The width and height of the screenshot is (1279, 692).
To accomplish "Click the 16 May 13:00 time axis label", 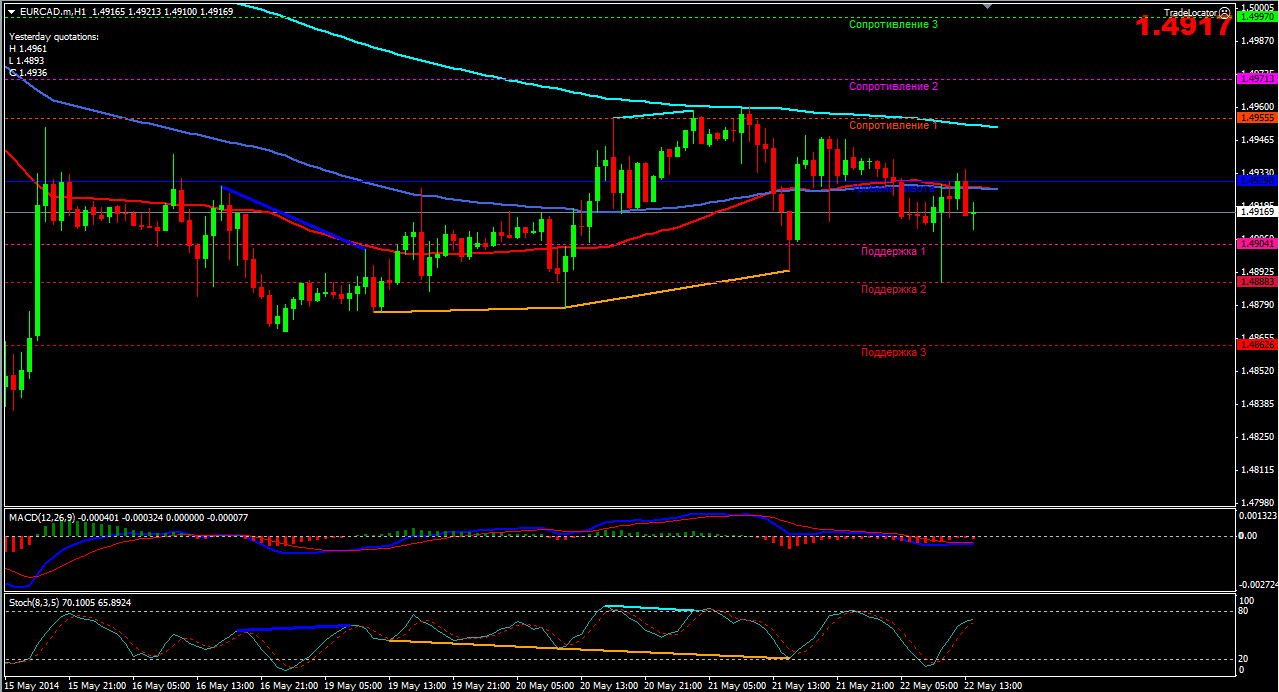I will [x=224, y=685].
